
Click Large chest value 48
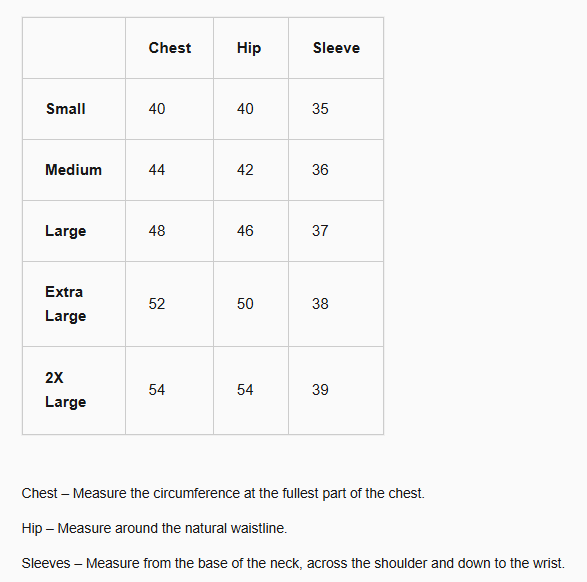(x=156, y=231)
